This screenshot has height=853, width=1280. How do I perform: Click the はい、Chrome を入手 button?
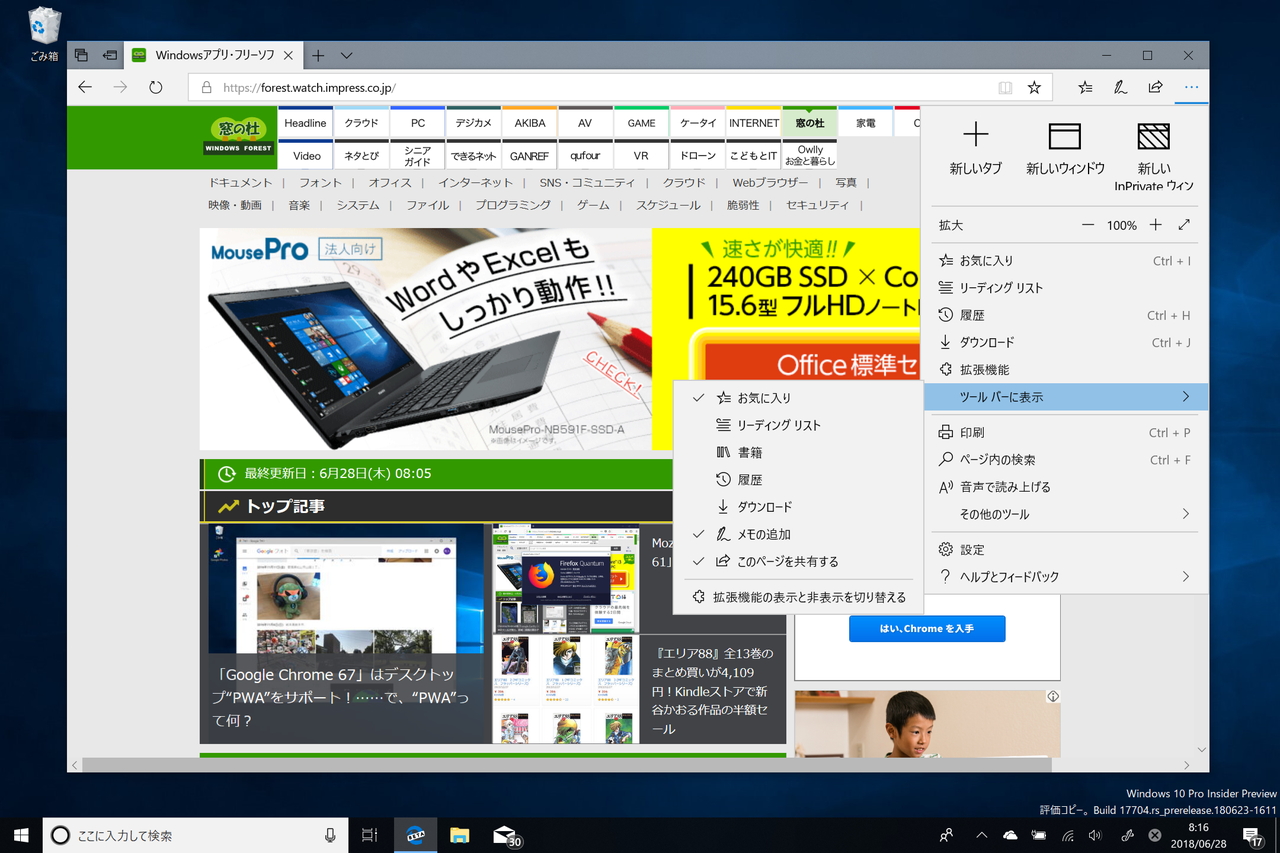927,629
